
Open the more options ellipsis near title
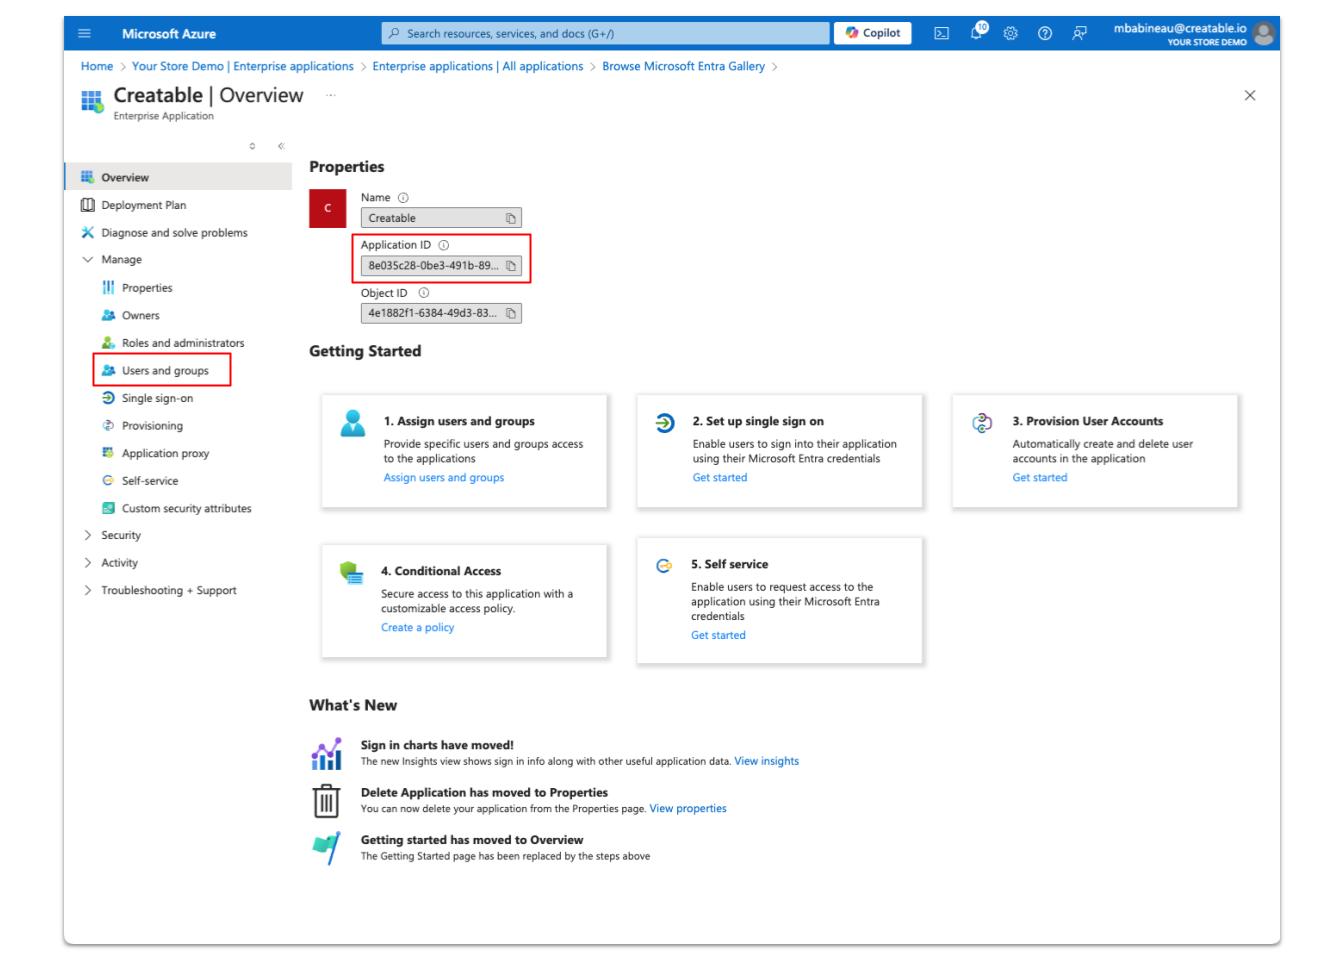331,95
